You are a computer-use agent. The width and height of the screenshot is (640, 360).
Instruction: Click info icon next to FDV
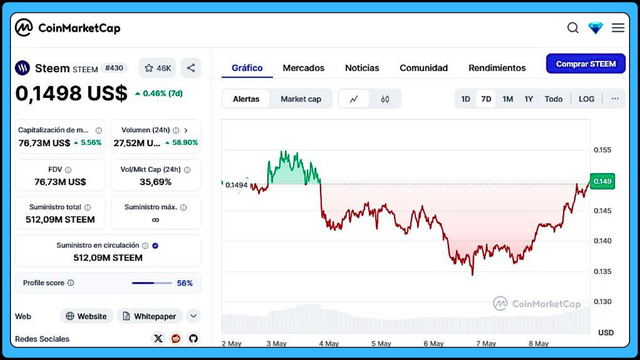click(68, 170)
